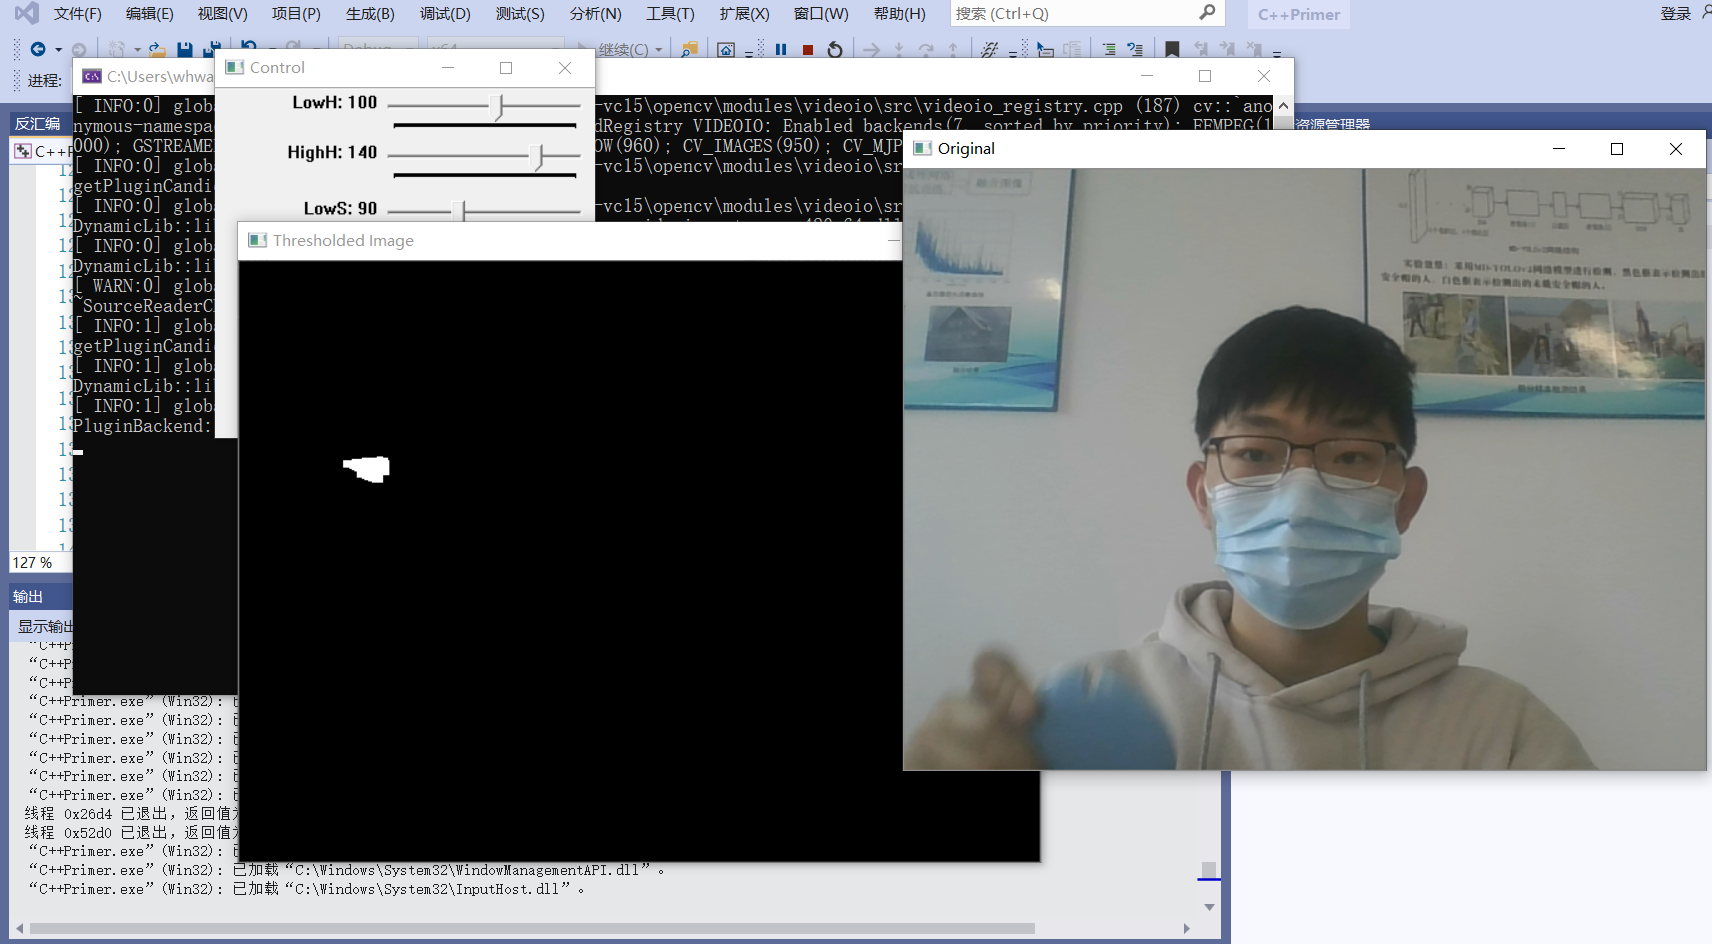Toggle a bookmark with the bookmark icon
Image resolution: width=1712 pixels, height=944 pixels.
coord(1171,47)
